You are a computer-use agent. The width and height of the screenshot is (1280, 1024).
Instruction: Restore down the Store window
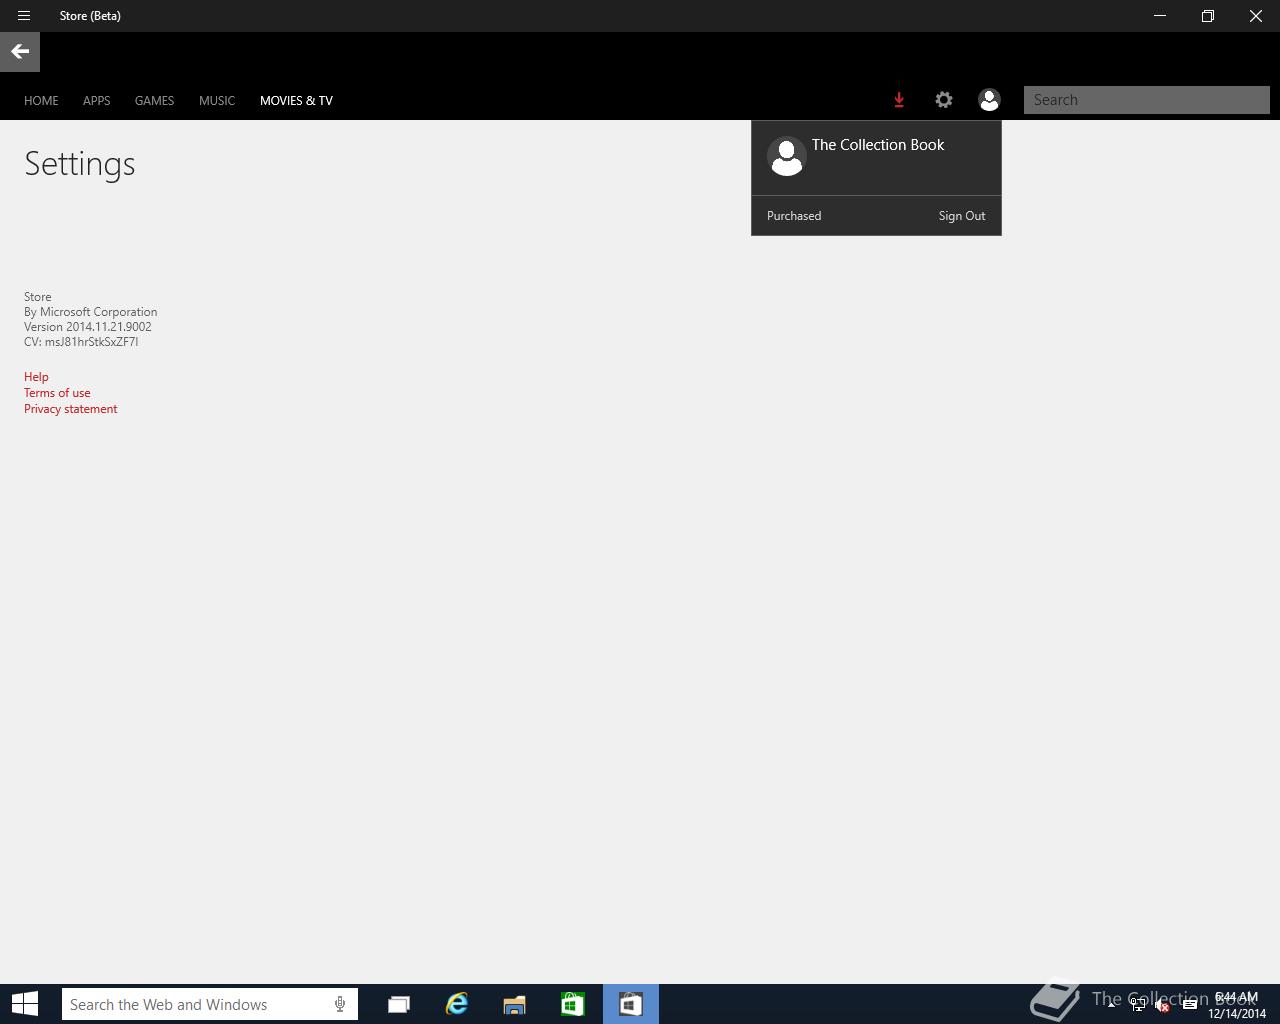tap(1208, 16)
